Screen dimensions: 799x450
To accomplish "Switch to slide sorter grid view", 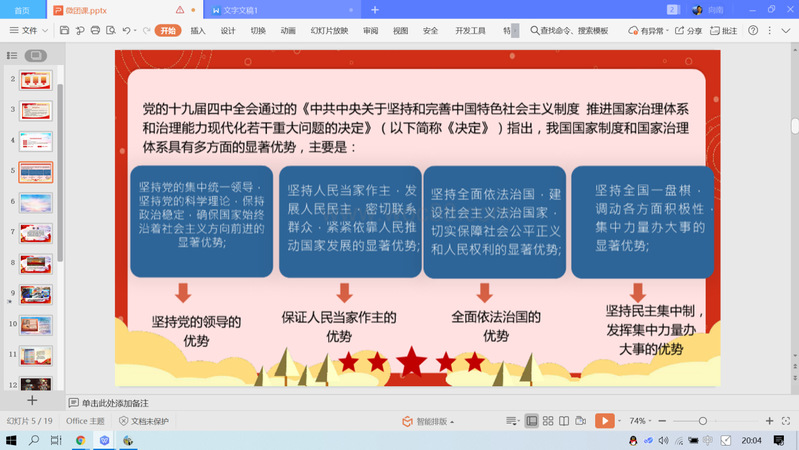I will click(x=548, y=421).
